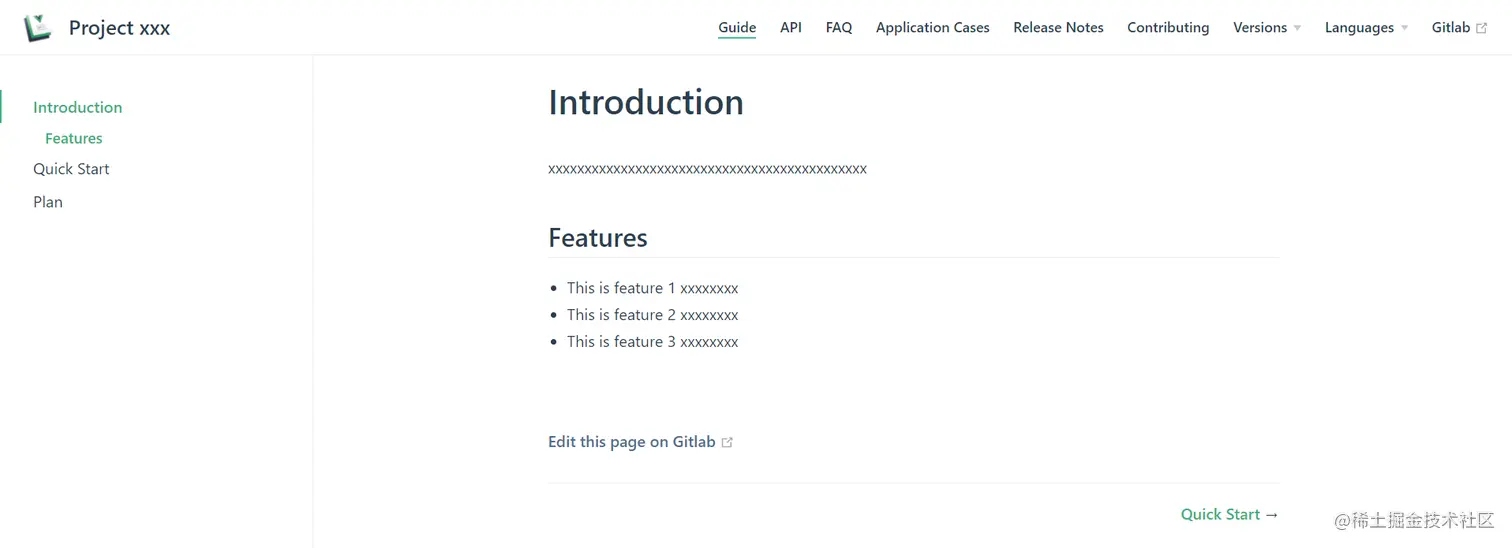Click the external link icon after Edit this page
1512x548 pixels.
click(727, 442)
